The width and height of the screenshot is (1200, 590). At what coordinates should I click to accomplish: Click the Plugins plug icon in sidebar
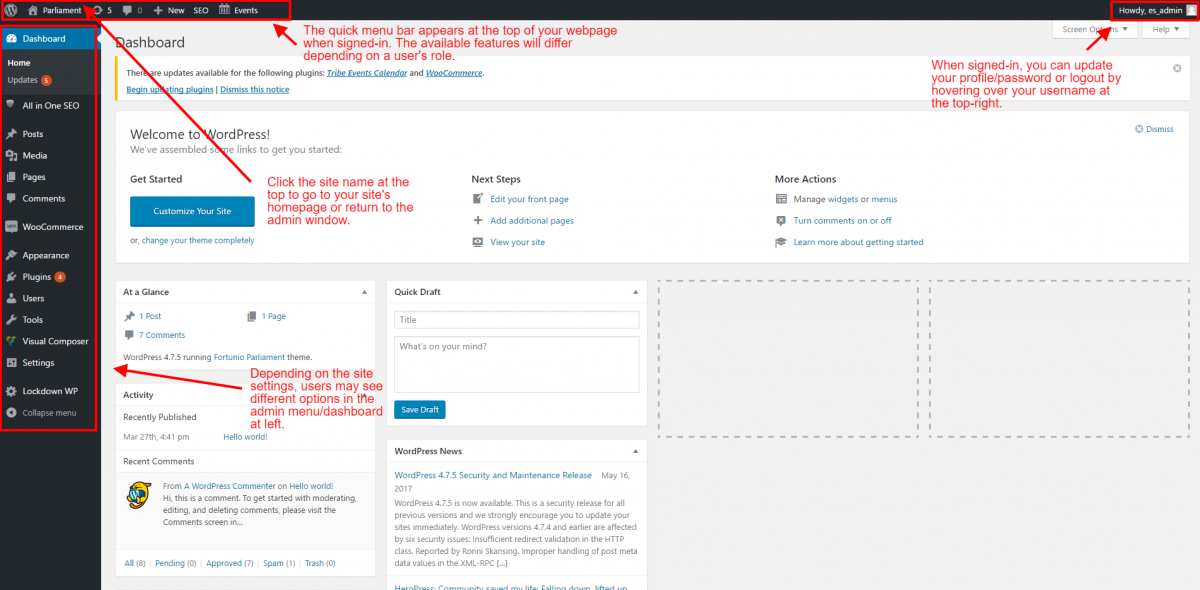pyautogui.click(x=11, y=277)
